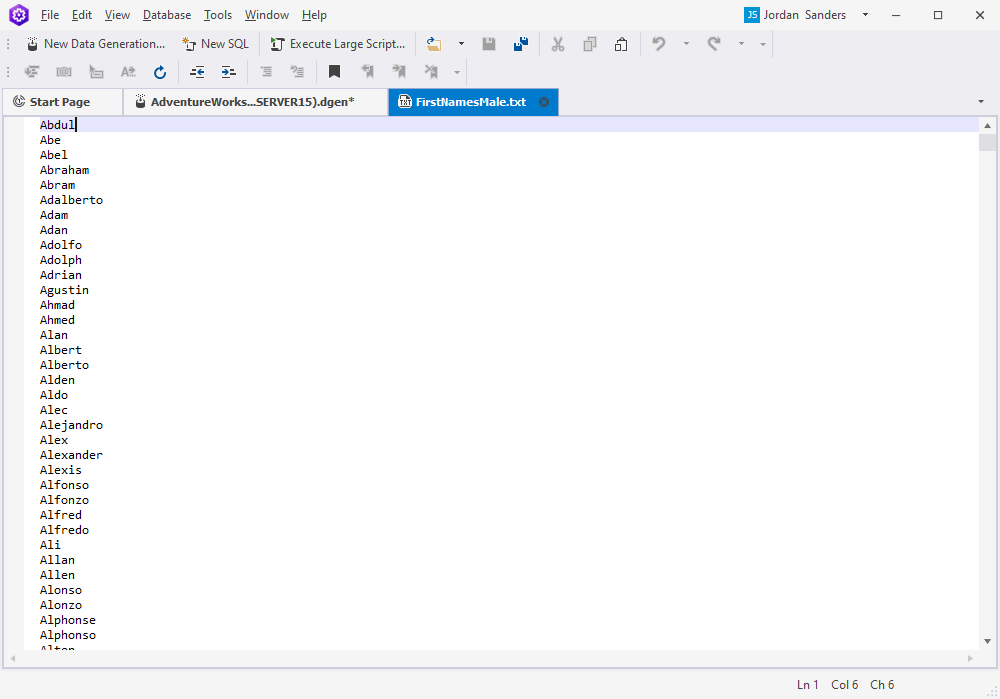The height and width of the screenshot is (699, 1000).
Task: Click the Increase Indent icon
Action: 228,72
